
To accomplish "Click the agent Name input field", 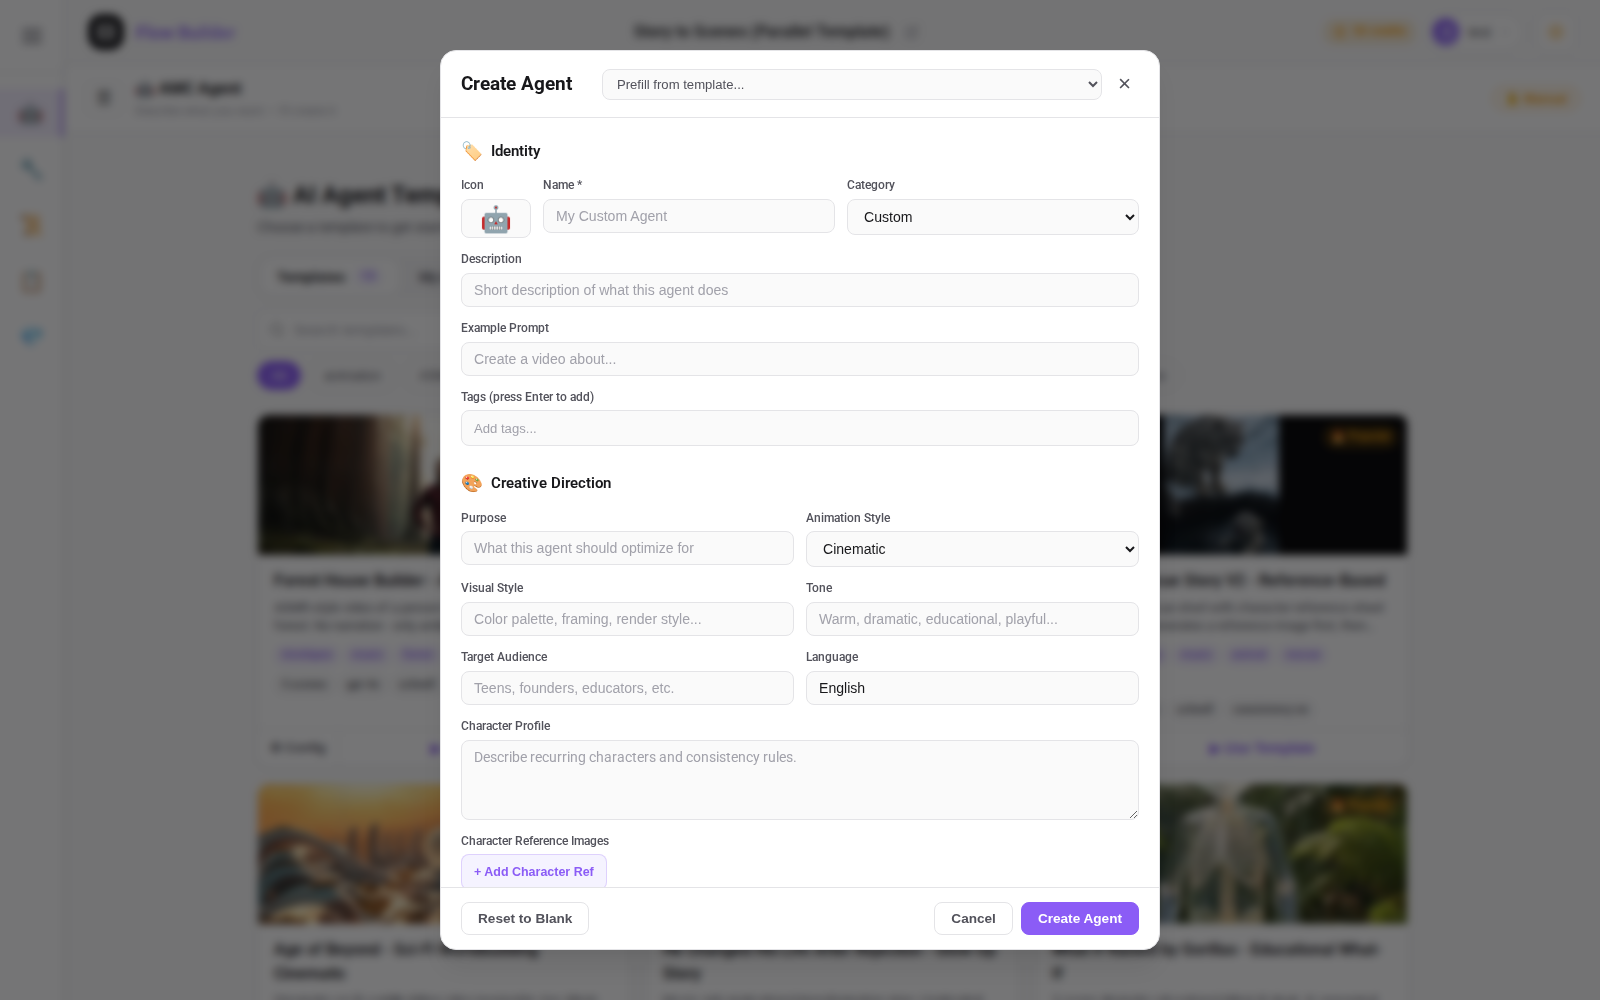I will [x=688, y=216].
